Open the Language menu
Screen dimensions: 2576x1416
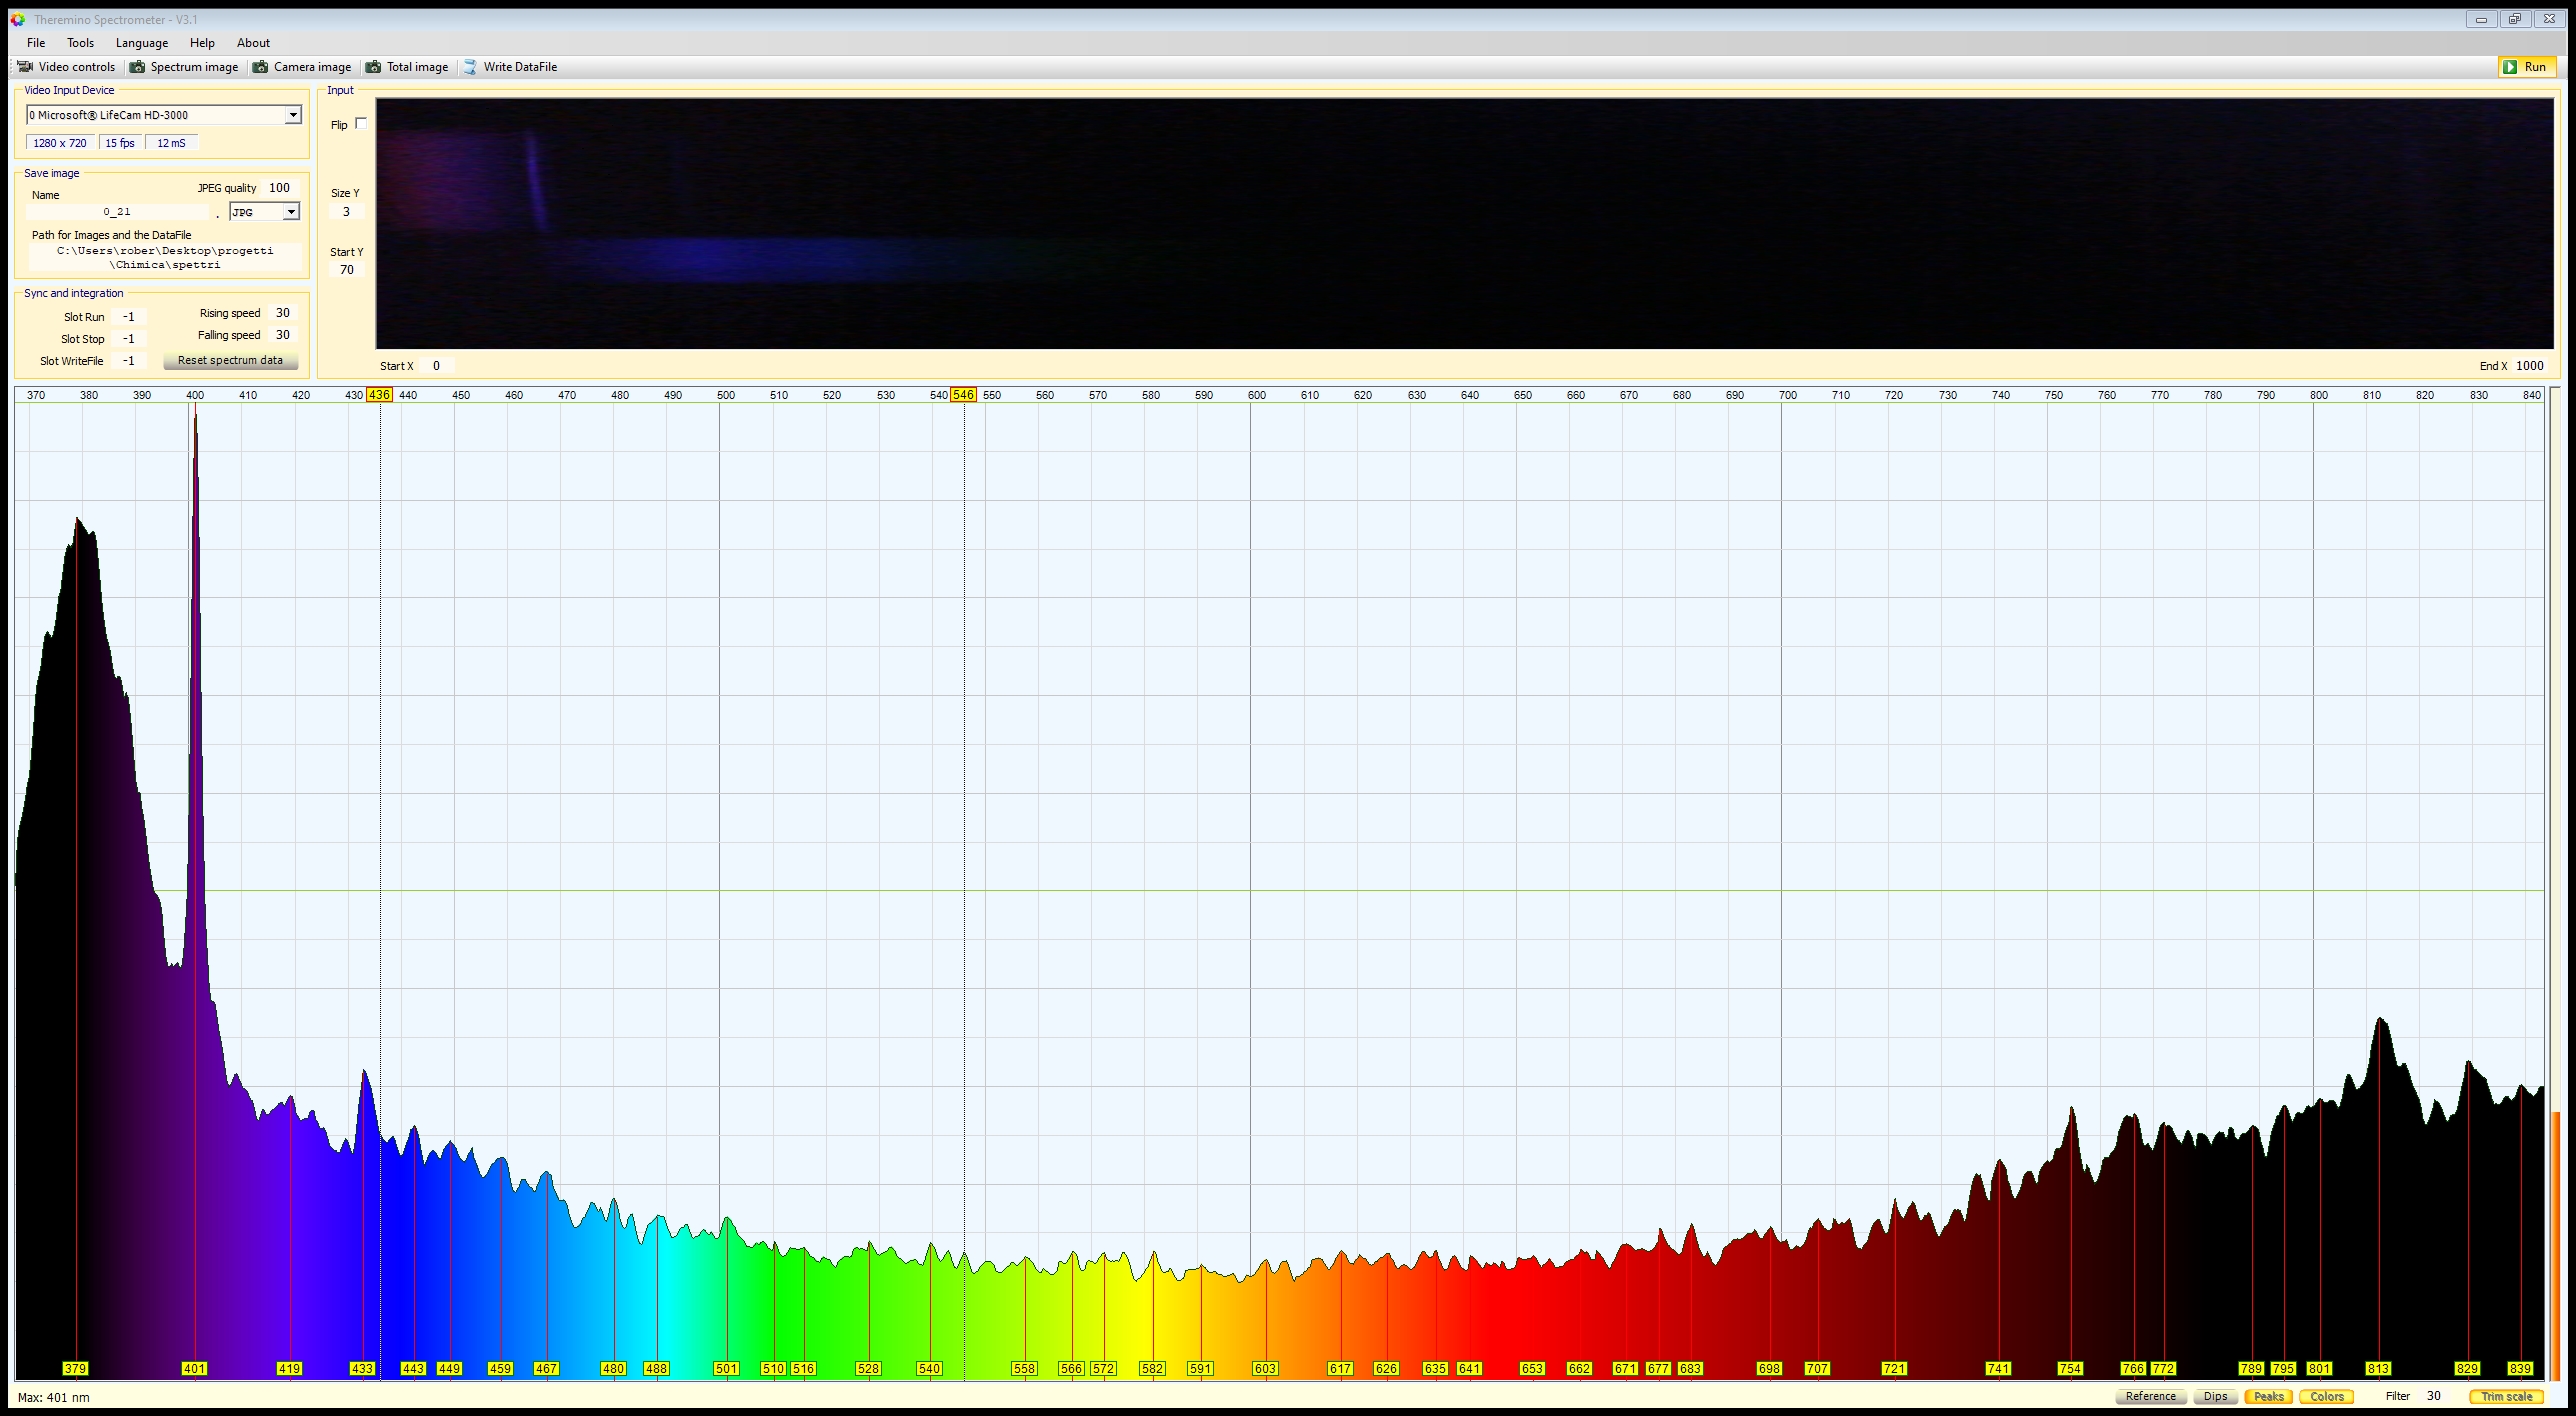(x=141, y=43)
